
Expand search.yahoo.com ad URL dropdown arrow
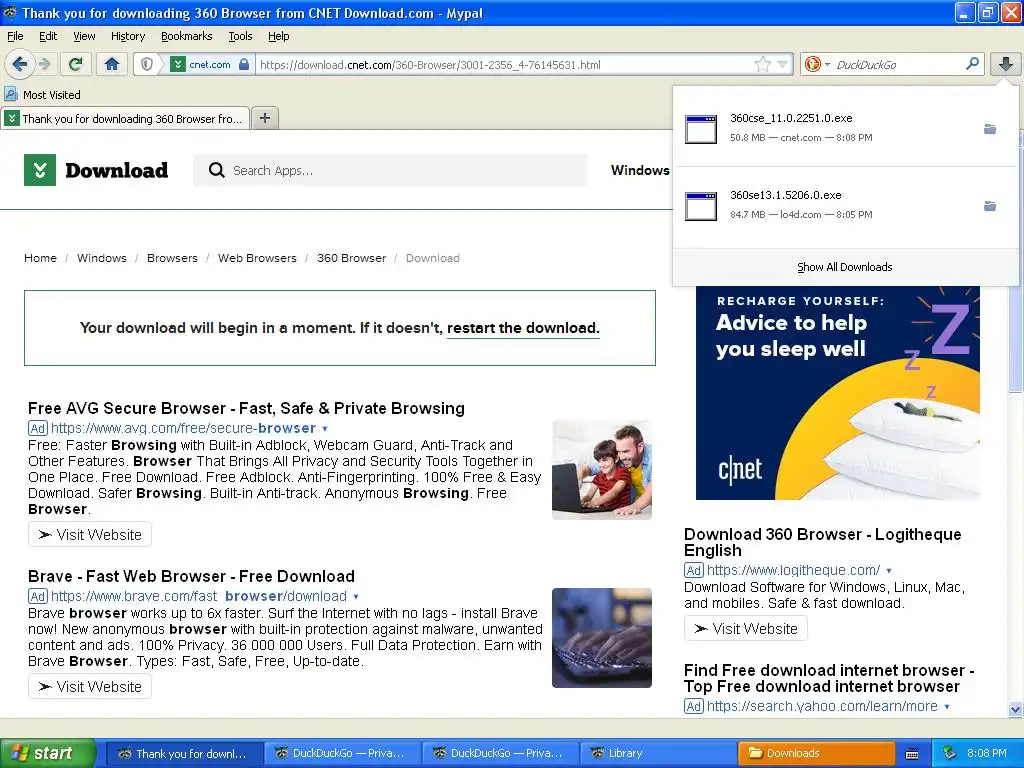click(947, 707)
